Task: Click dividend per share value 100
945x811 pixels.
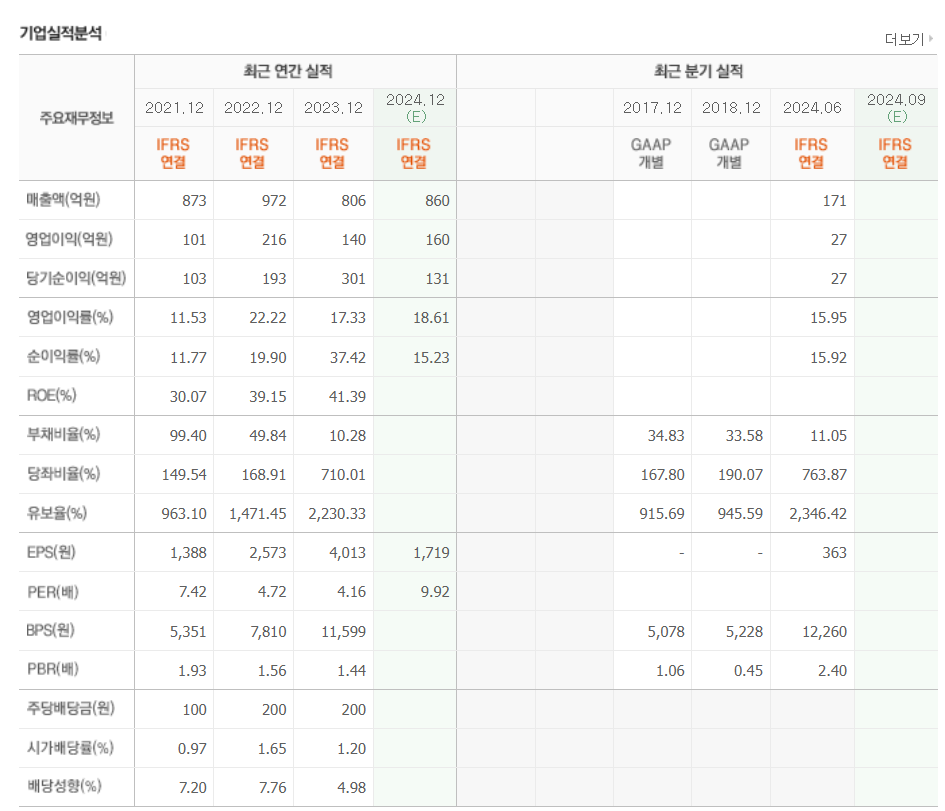Action: pos(194,710)
